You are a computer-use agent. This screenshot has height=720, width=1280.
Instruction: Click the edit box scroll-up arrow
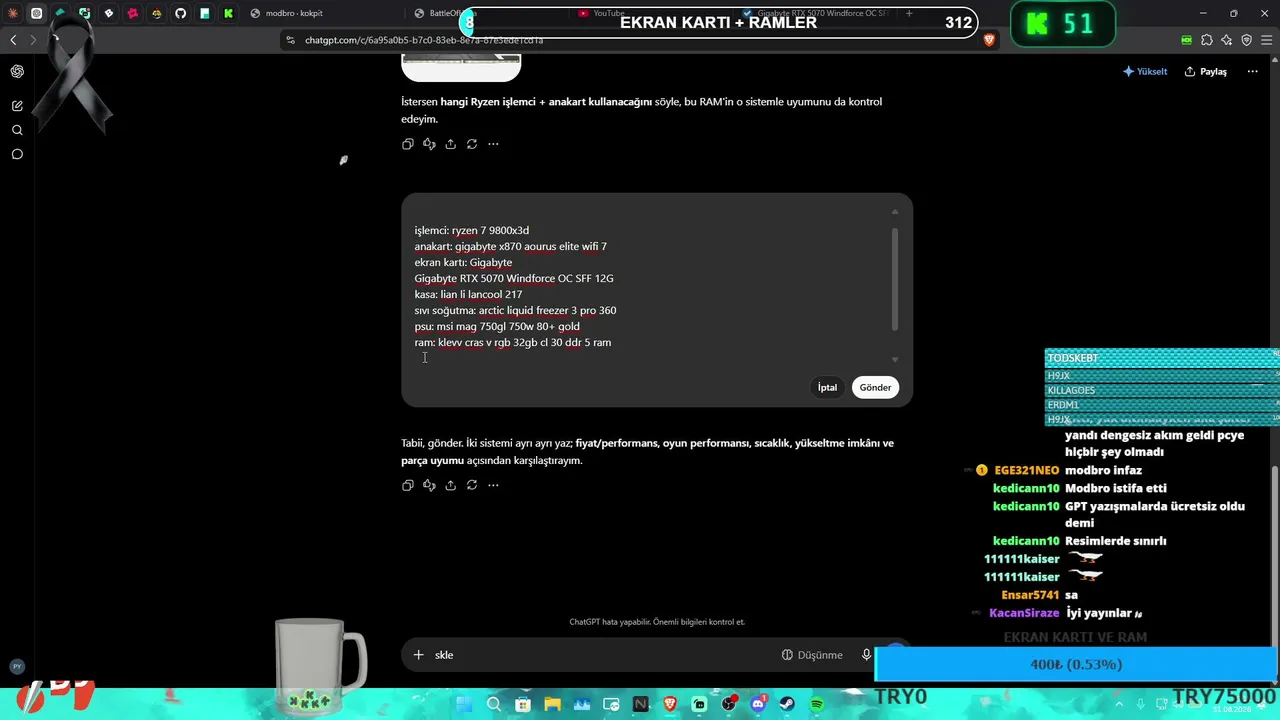pos(895,212)
